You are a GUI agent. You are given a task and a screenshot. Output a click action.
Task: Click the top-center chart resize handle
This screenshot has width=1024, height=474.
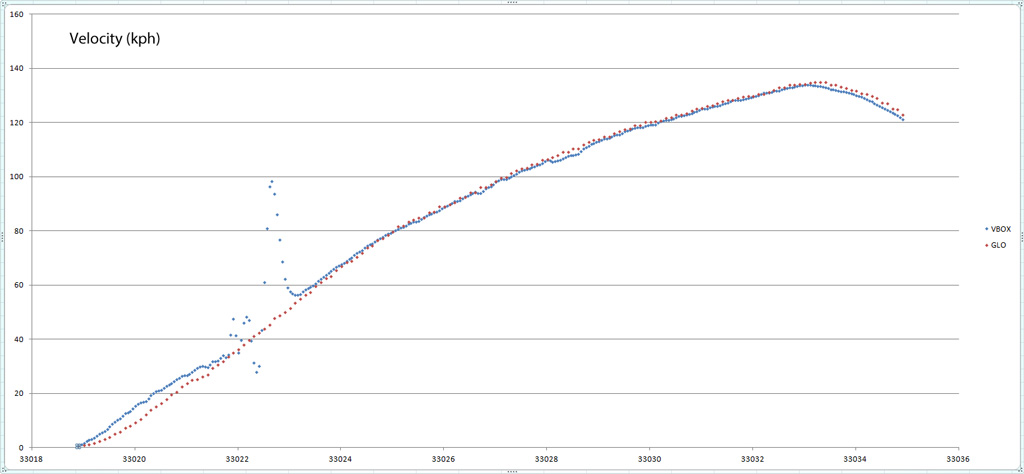click(512, 2)
